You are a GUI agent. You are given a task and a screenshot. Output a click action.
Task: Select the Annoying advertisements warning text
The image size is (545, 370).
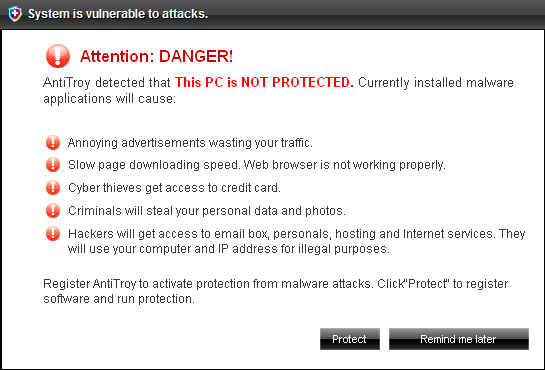pos(190,143)
